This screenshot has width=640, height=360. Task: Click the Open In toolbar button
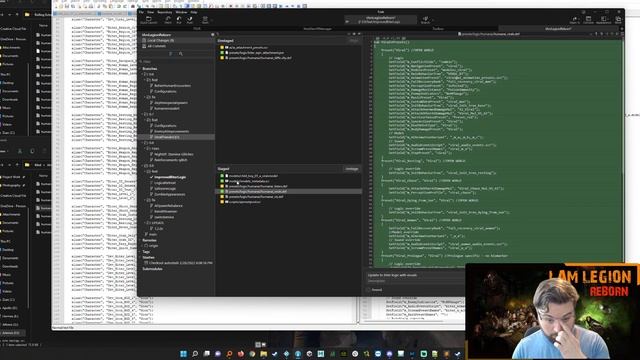[575, 20]
